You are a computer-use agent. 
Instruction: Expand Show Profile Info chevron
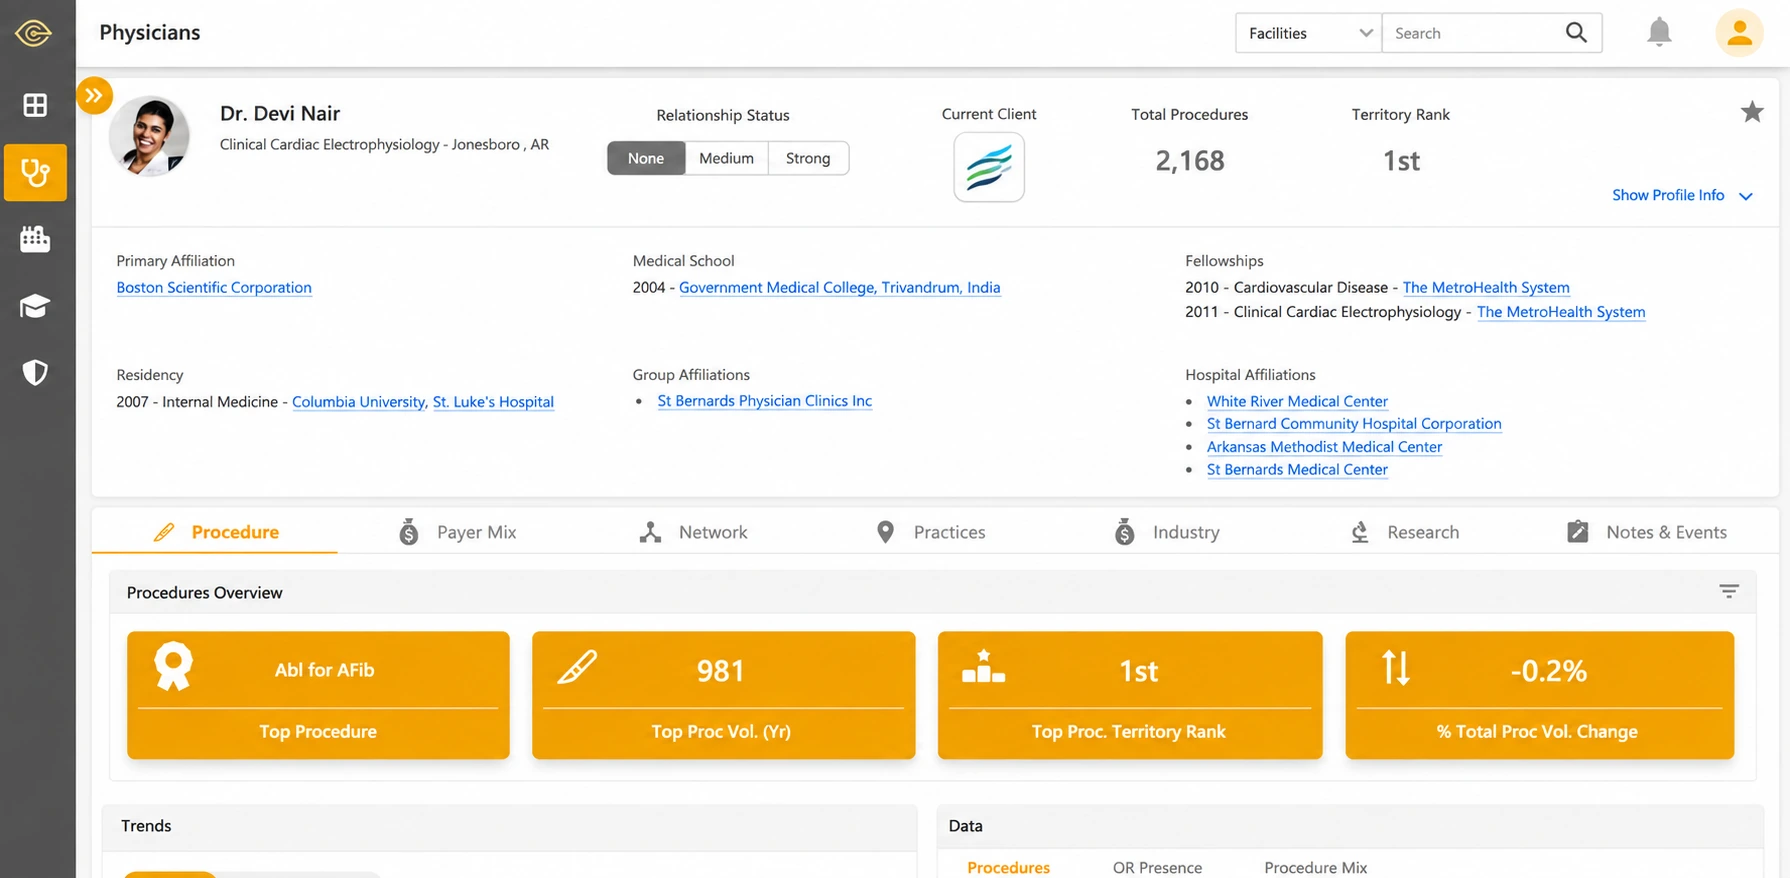[x=1746, y=196]
